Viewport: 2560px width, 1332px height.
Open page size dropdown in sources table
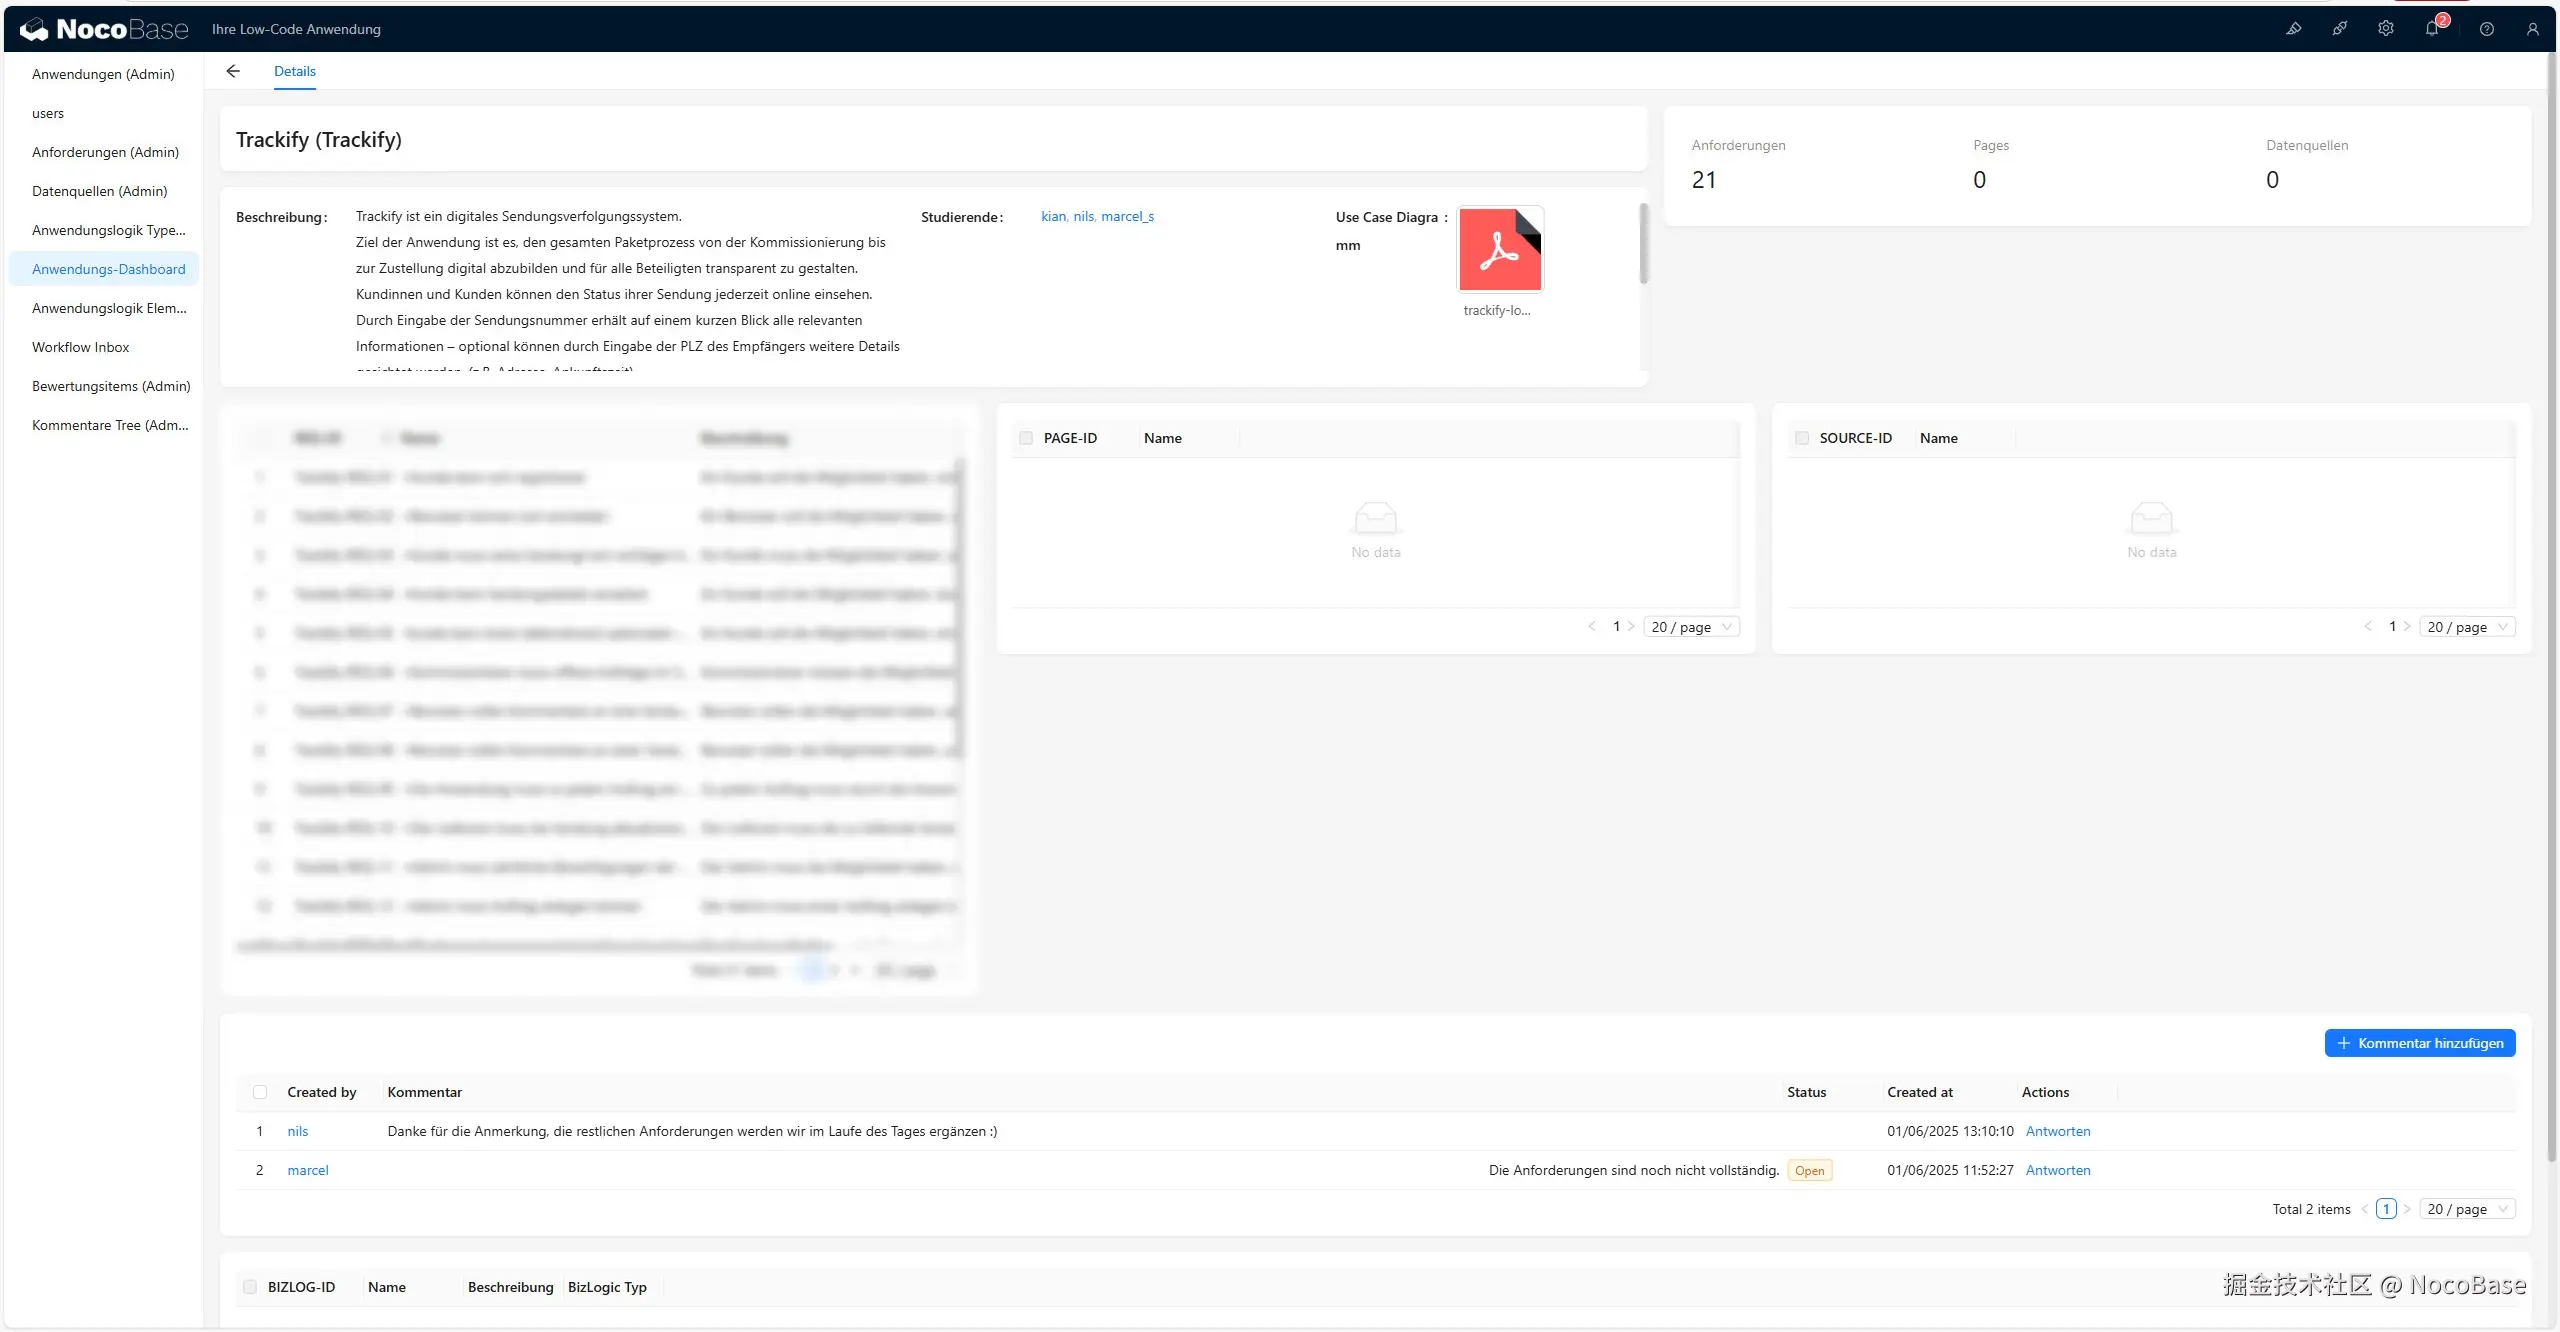(x=2467, y=627)
